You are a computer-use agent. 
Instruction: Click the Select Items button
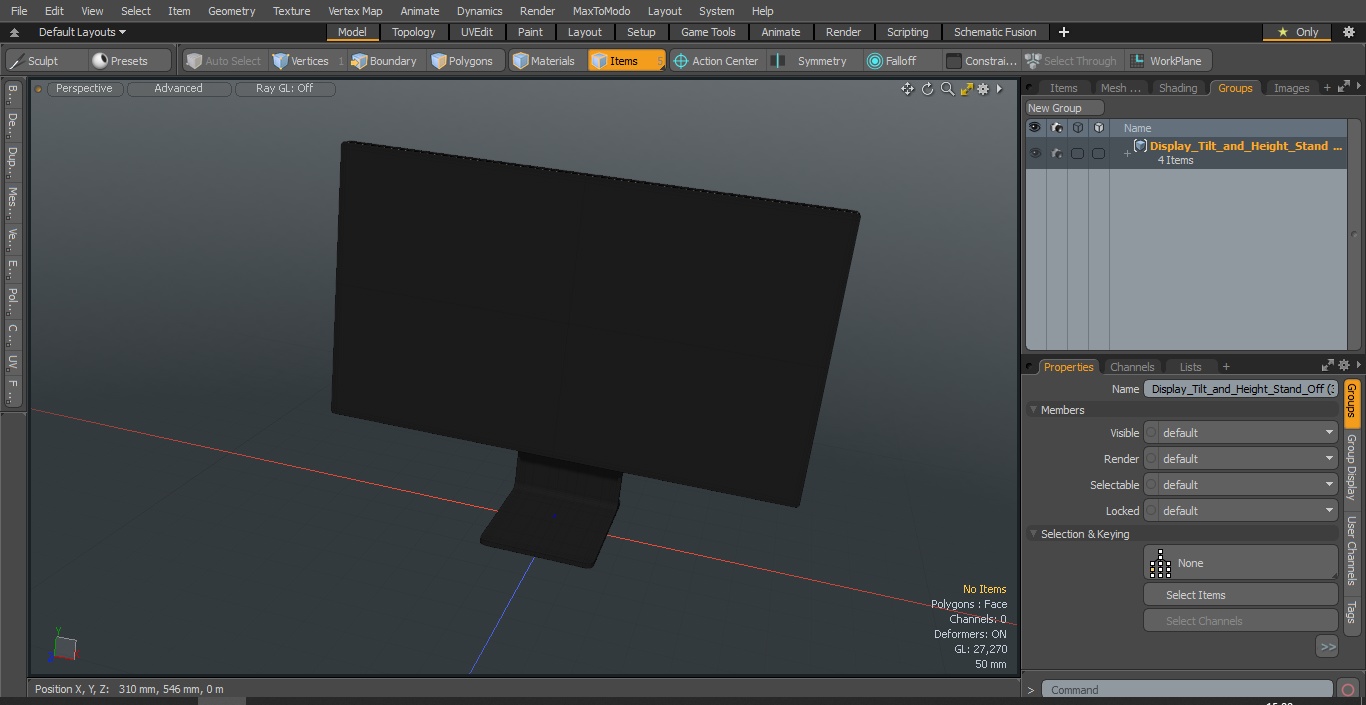[1241, 595]
